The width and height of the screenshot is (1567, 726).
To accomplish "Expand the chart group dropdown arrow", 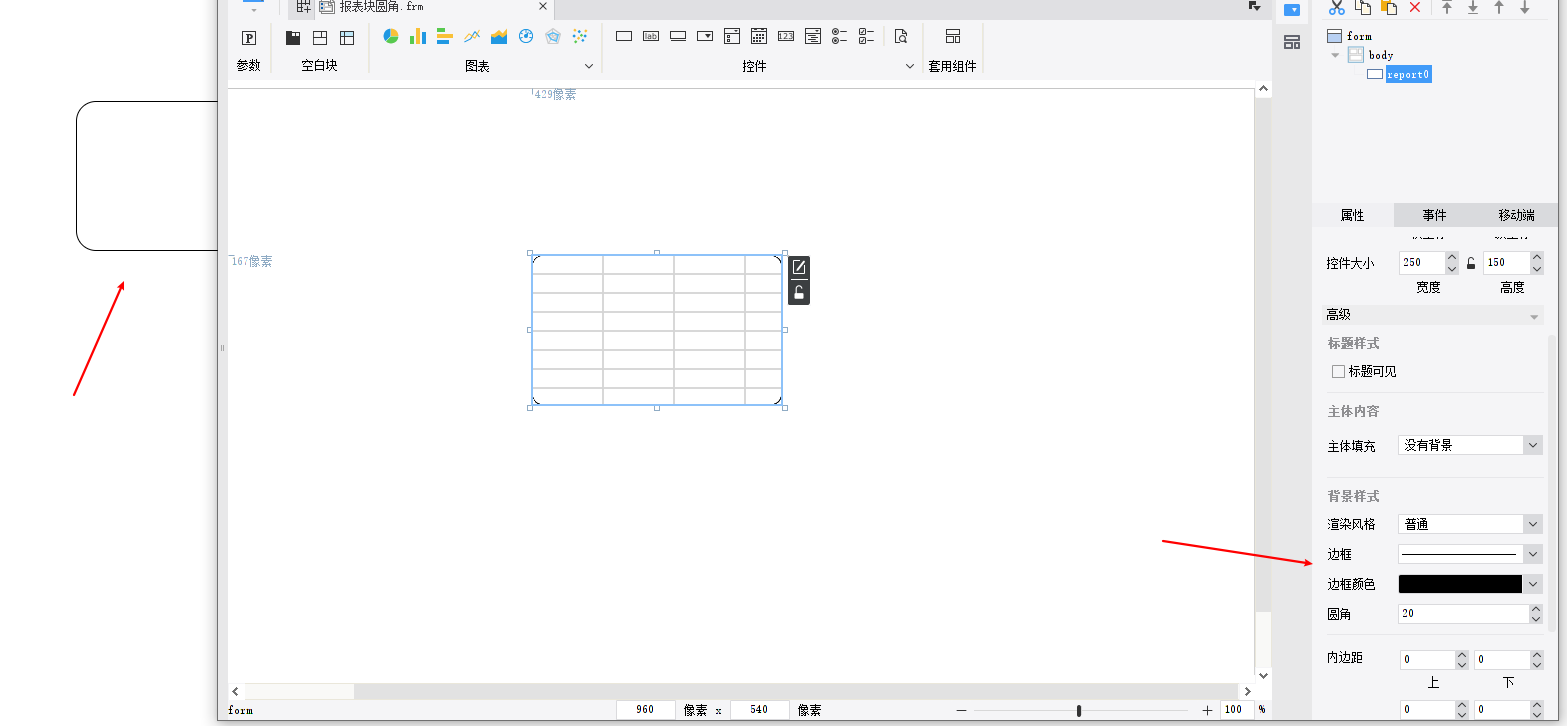I will (x=588, y=66).
